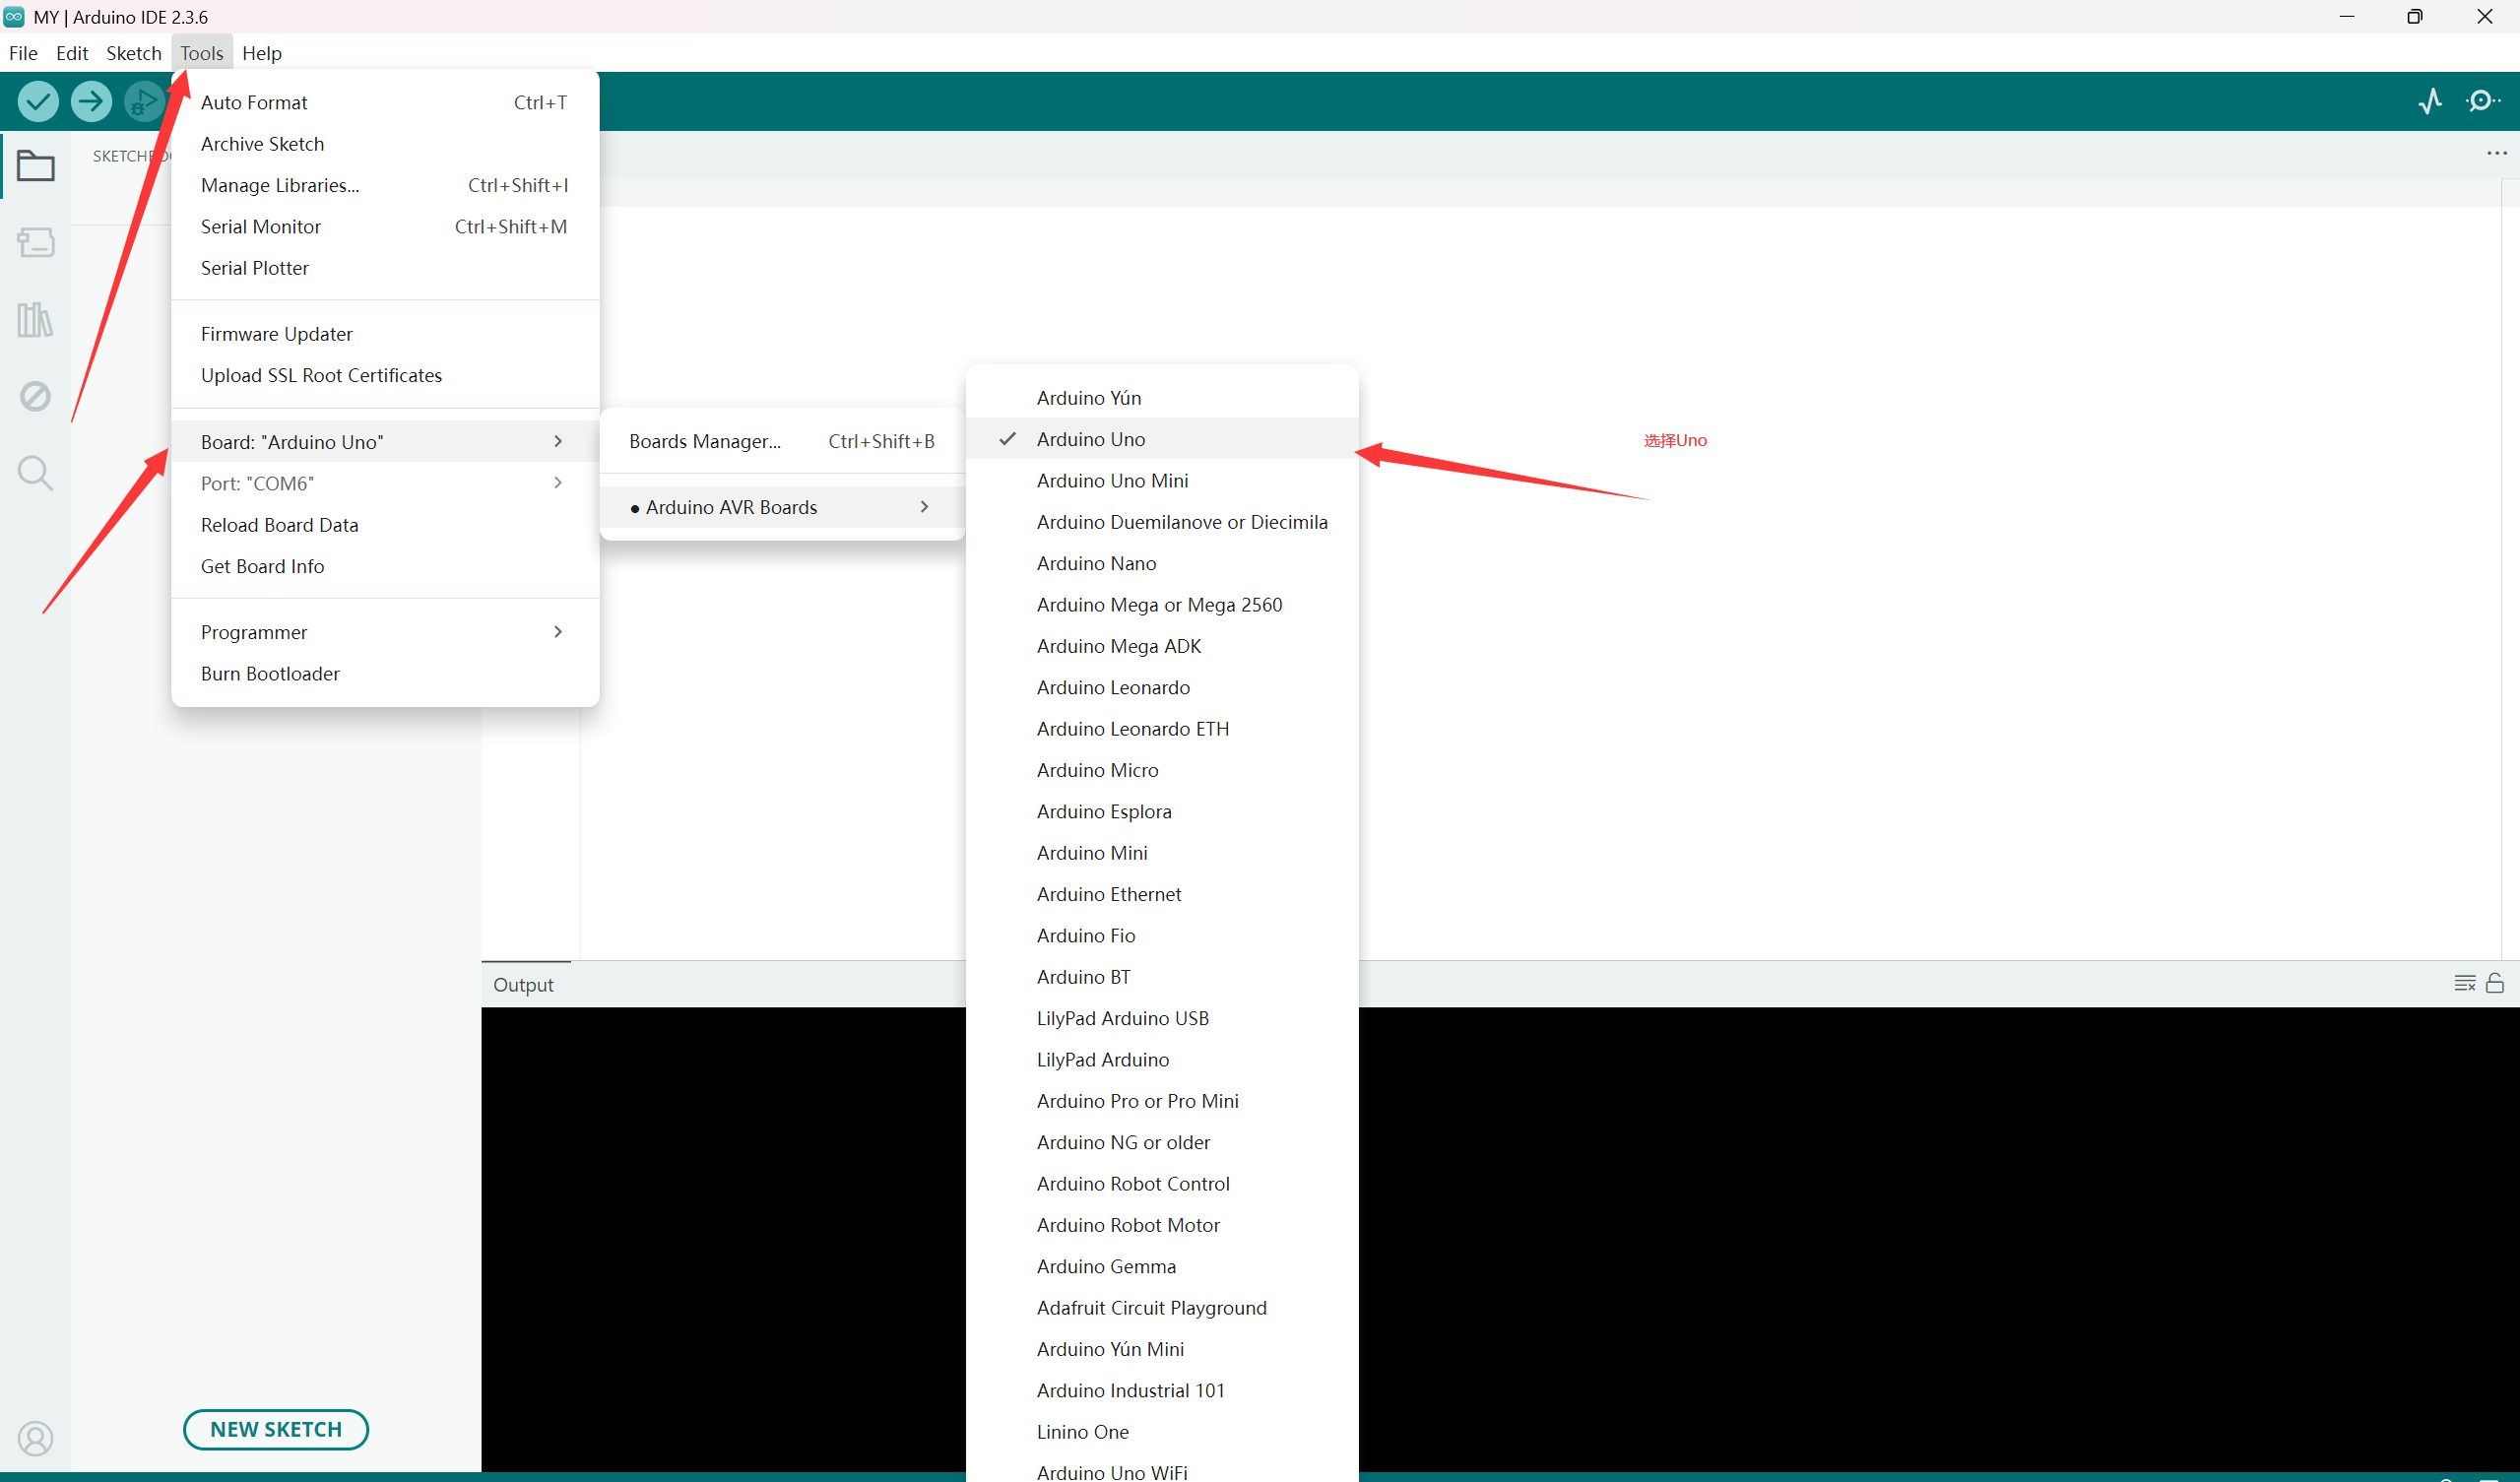Open the Sketchbook folder sidebar icon
Screen dimensions: 2520x1482
click(35, 166)
